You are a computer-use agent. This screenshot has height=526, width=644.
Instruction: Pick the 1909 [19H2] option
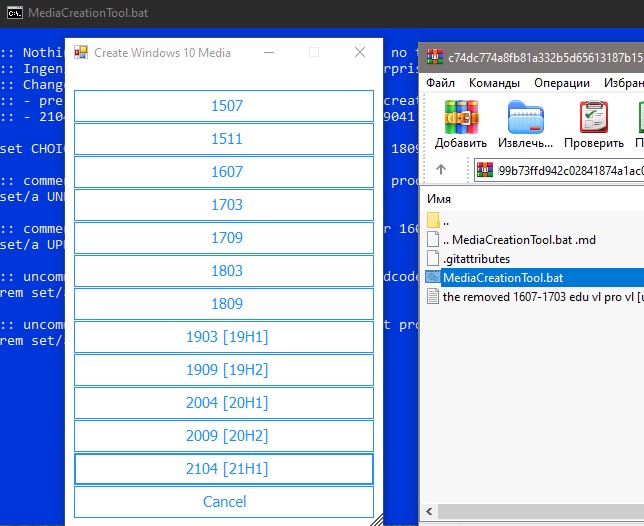tap(224, 370)
